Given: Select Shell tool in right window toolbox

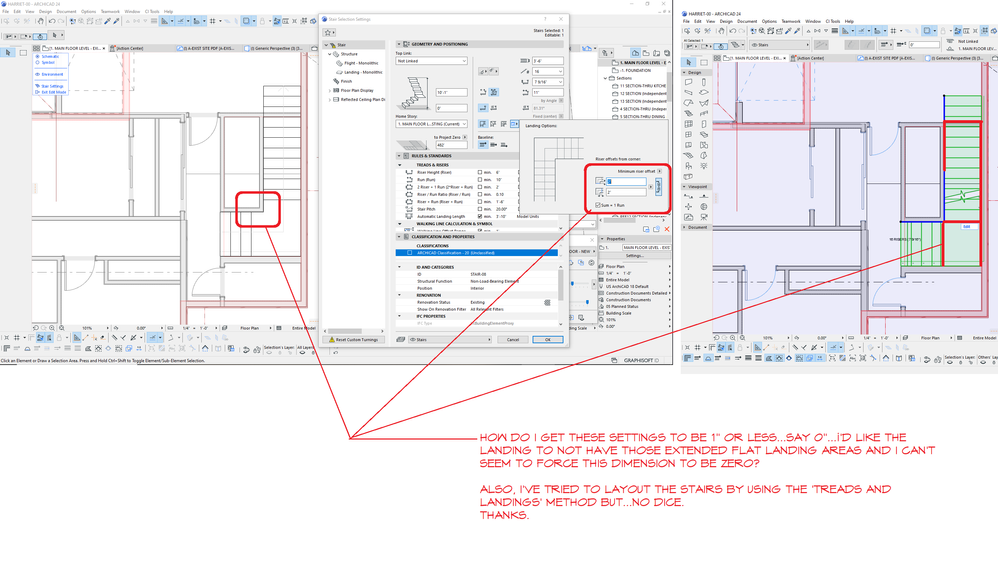Looking at the screenshot, I should coord(703,103).
